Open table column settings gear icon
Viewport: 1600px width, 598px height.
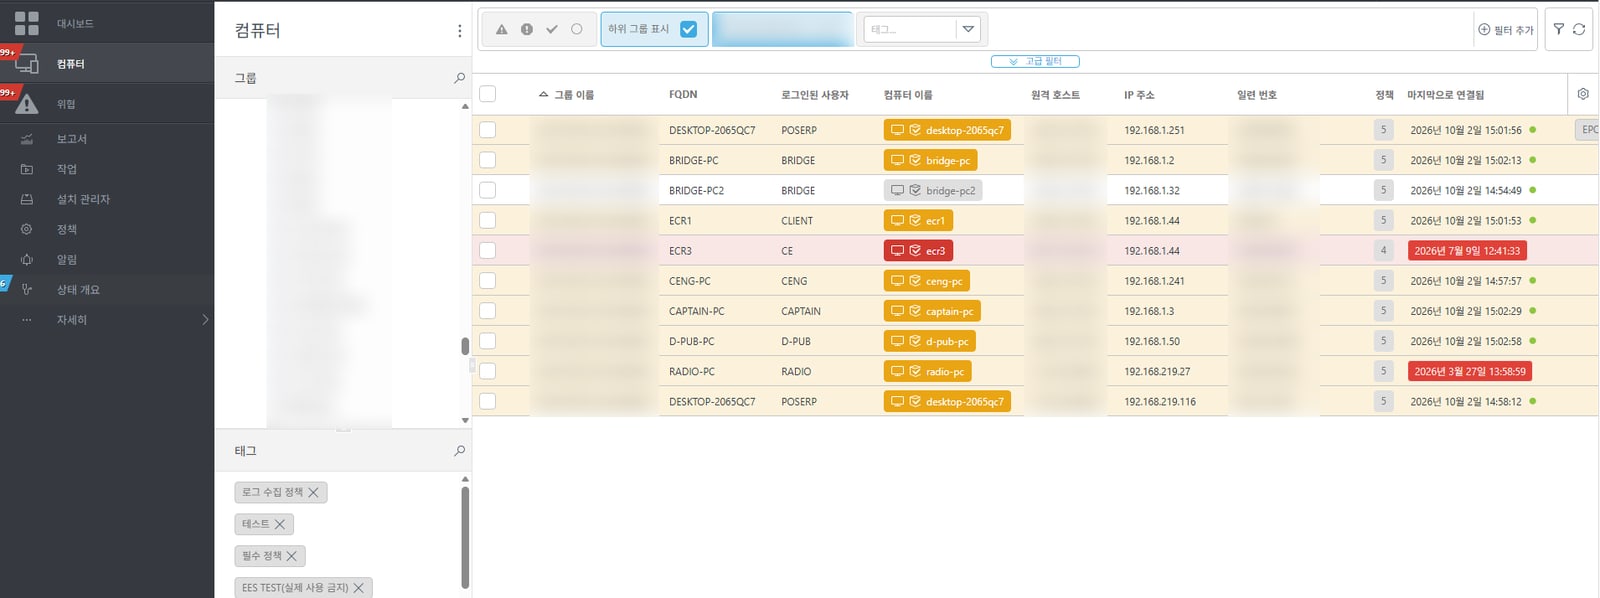(1583, 94)
